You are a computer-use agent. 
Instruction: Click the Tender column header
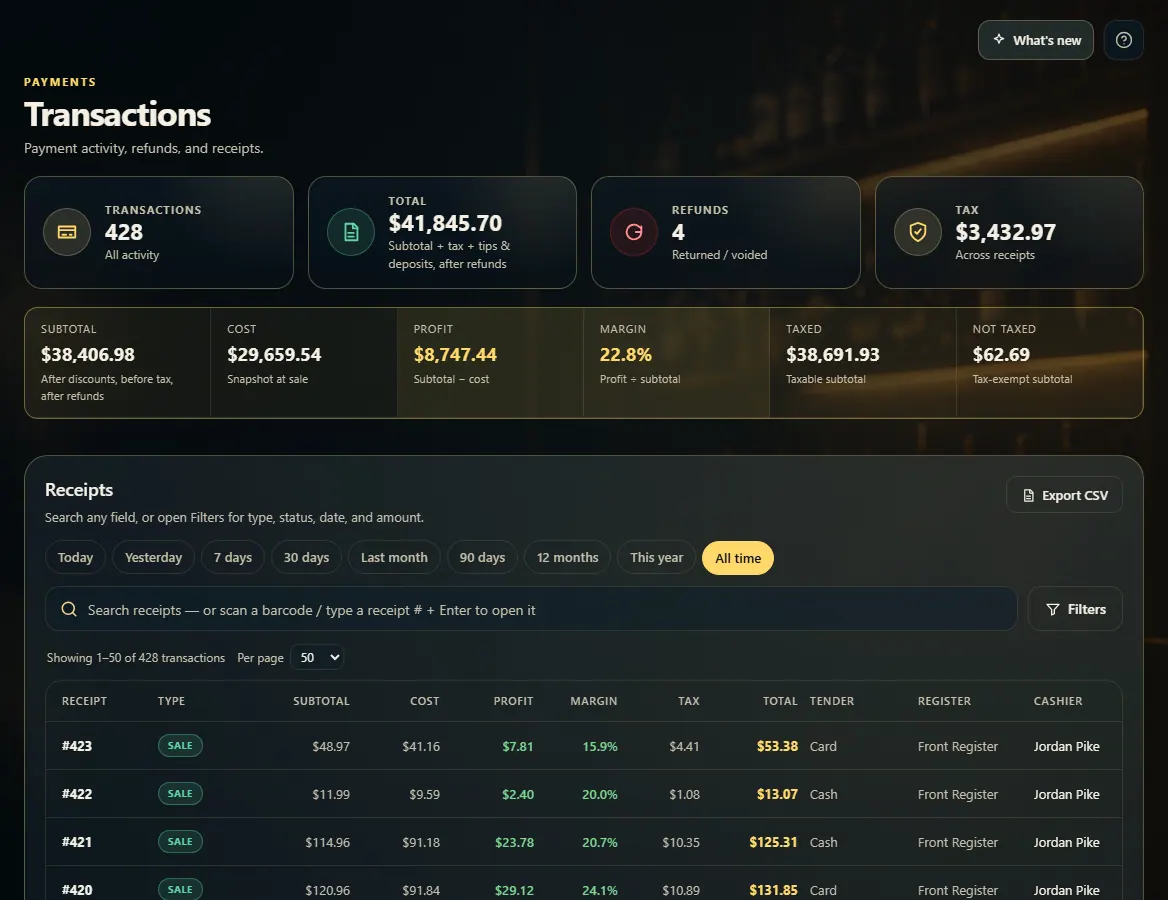point(832,701)
